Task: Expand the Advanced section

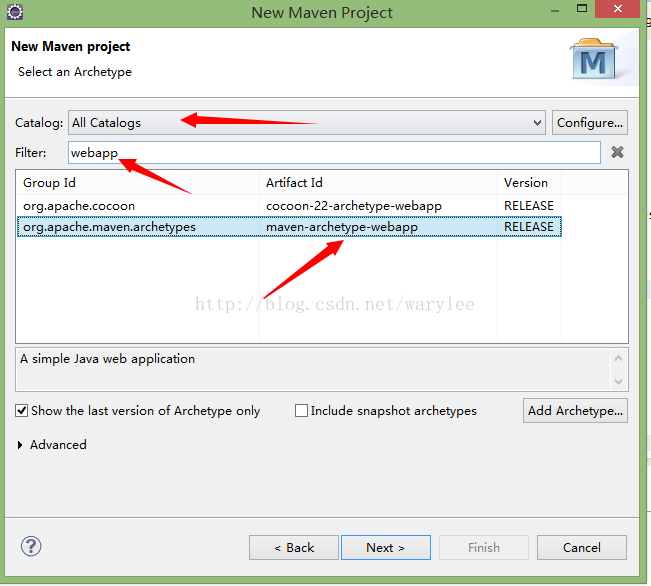Action: point(20,445)
